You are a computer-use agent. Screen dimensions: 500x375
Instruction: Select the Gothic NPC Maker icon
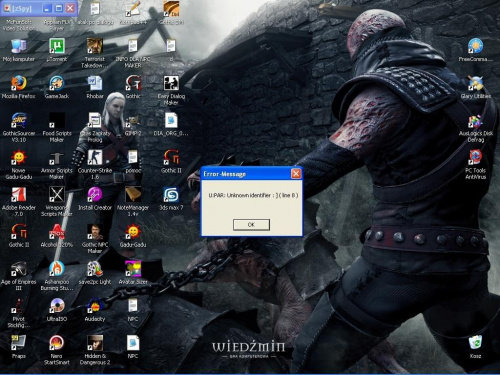point(95,232)
